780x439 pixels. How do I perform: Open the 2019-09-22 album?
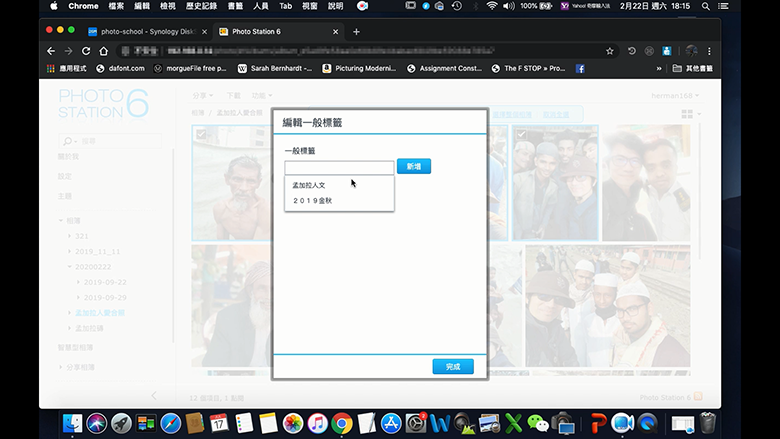click(x=105, y=282)
